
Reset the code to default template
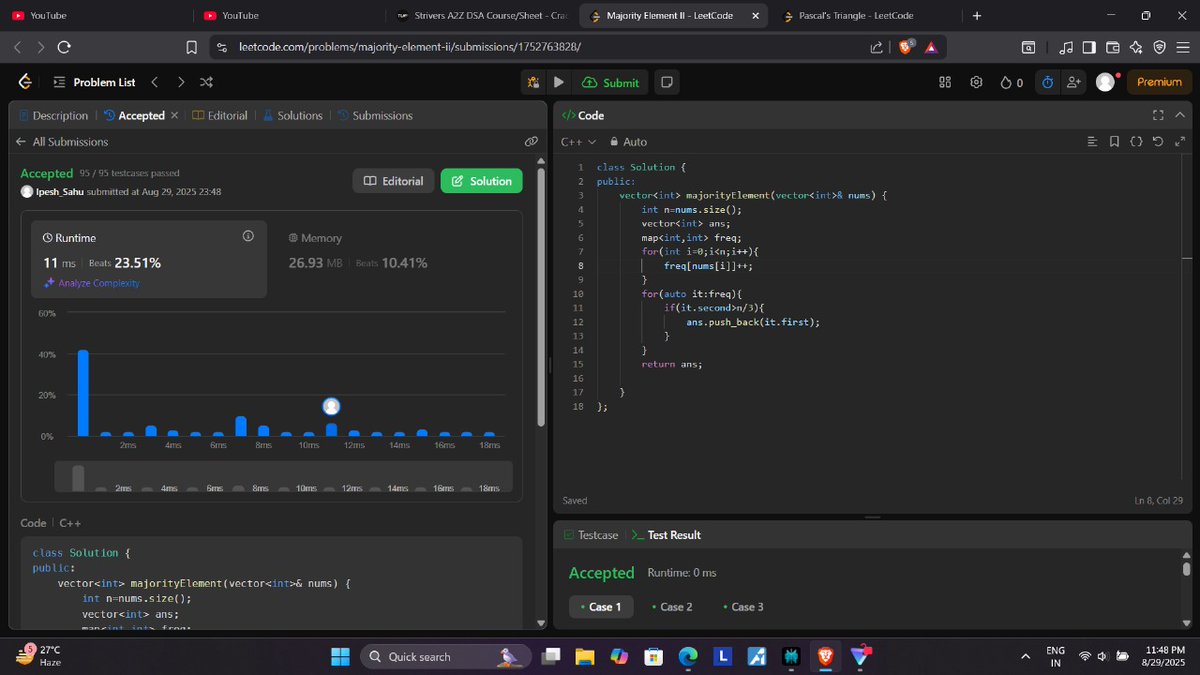pyautogui.click(x=1158, y=142)
